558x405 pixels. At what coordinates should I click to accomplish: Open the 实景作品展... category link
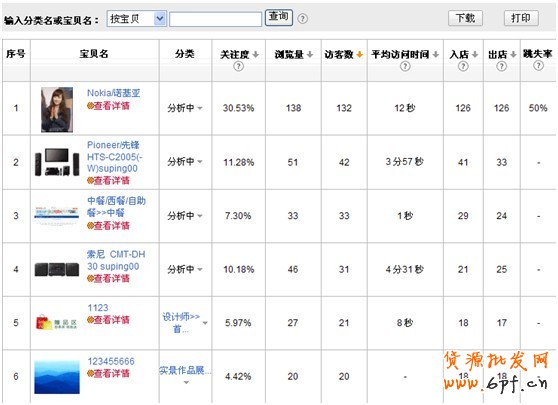point(185,370)
